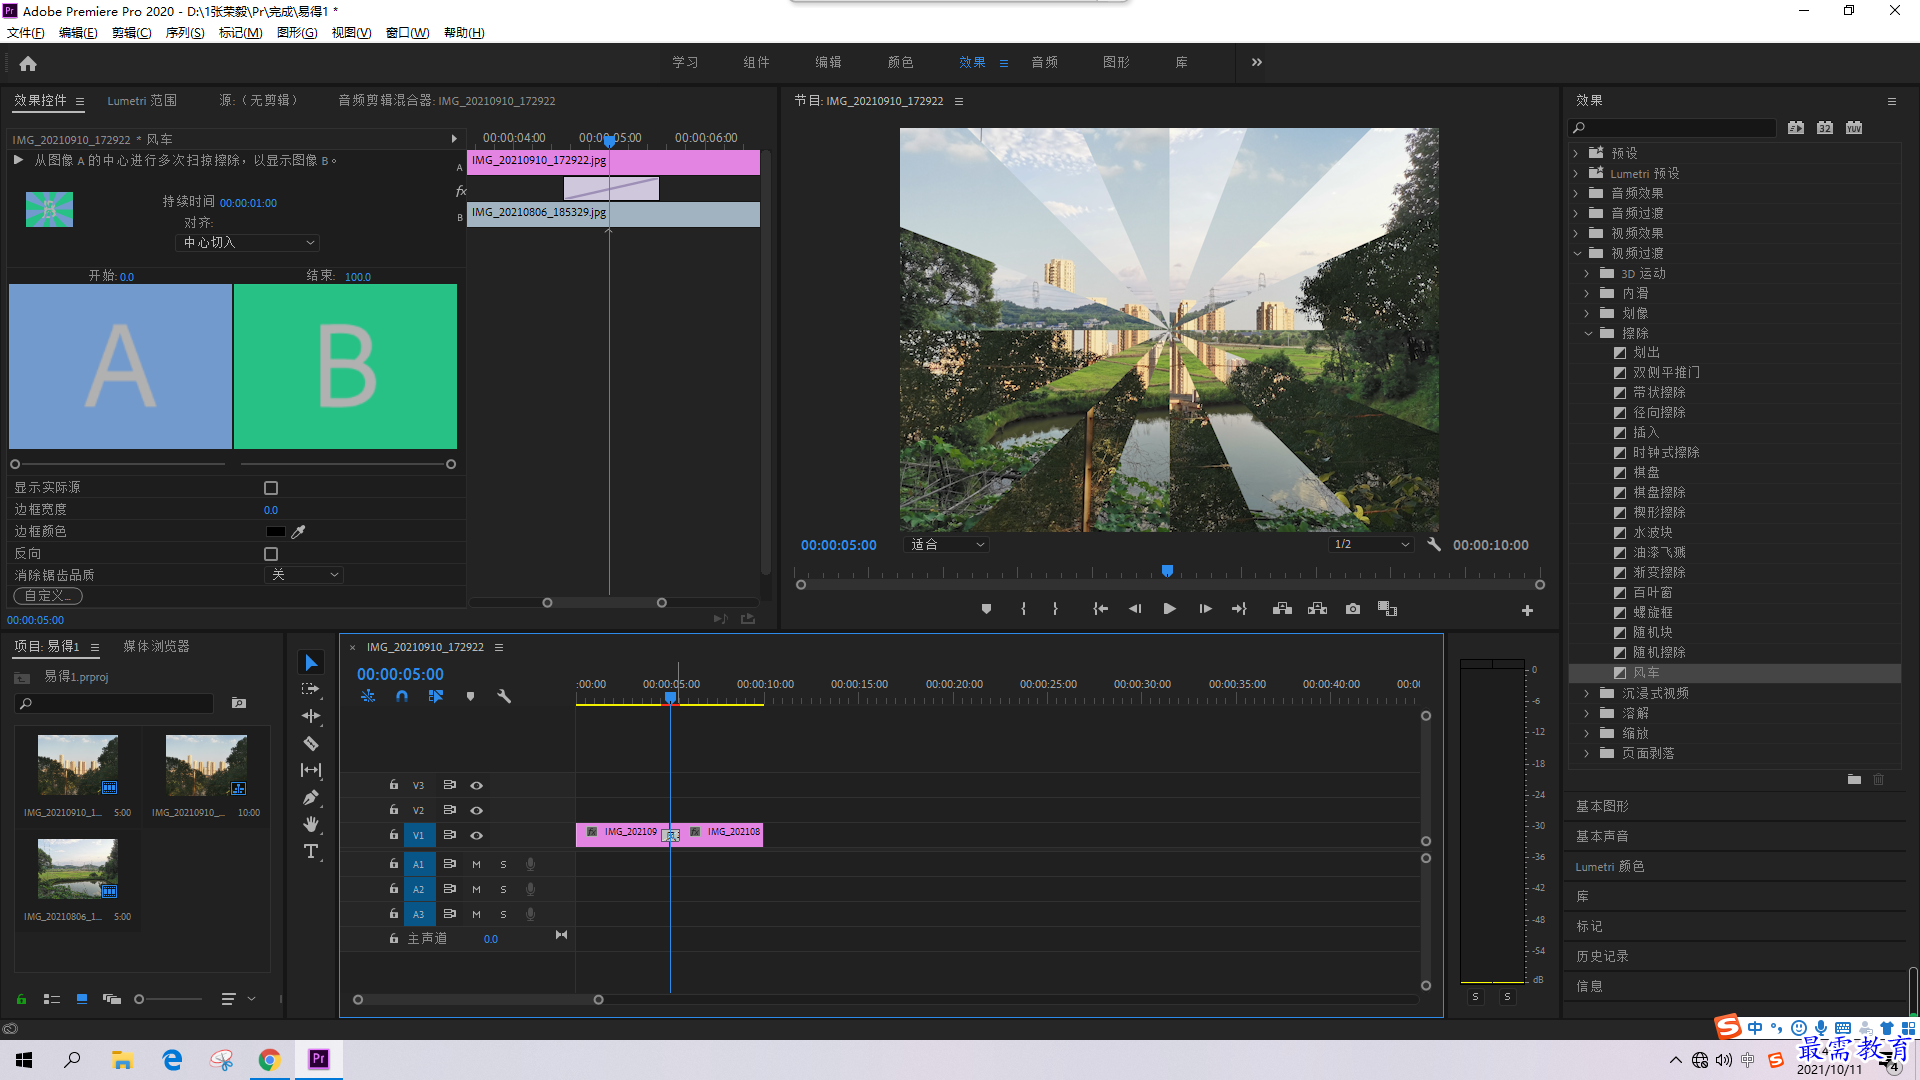This screenshot has width=1920, height=1080.
Task: Toggle the snap magnet in the timeline
Action: click(402, 696)
